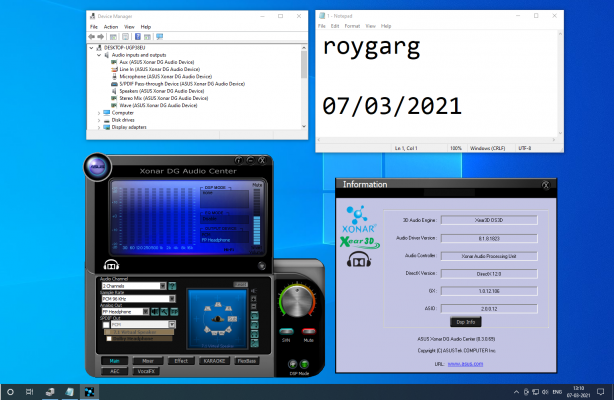Toggle the red Mute button

pyautogui.click(x=309, y=331)
